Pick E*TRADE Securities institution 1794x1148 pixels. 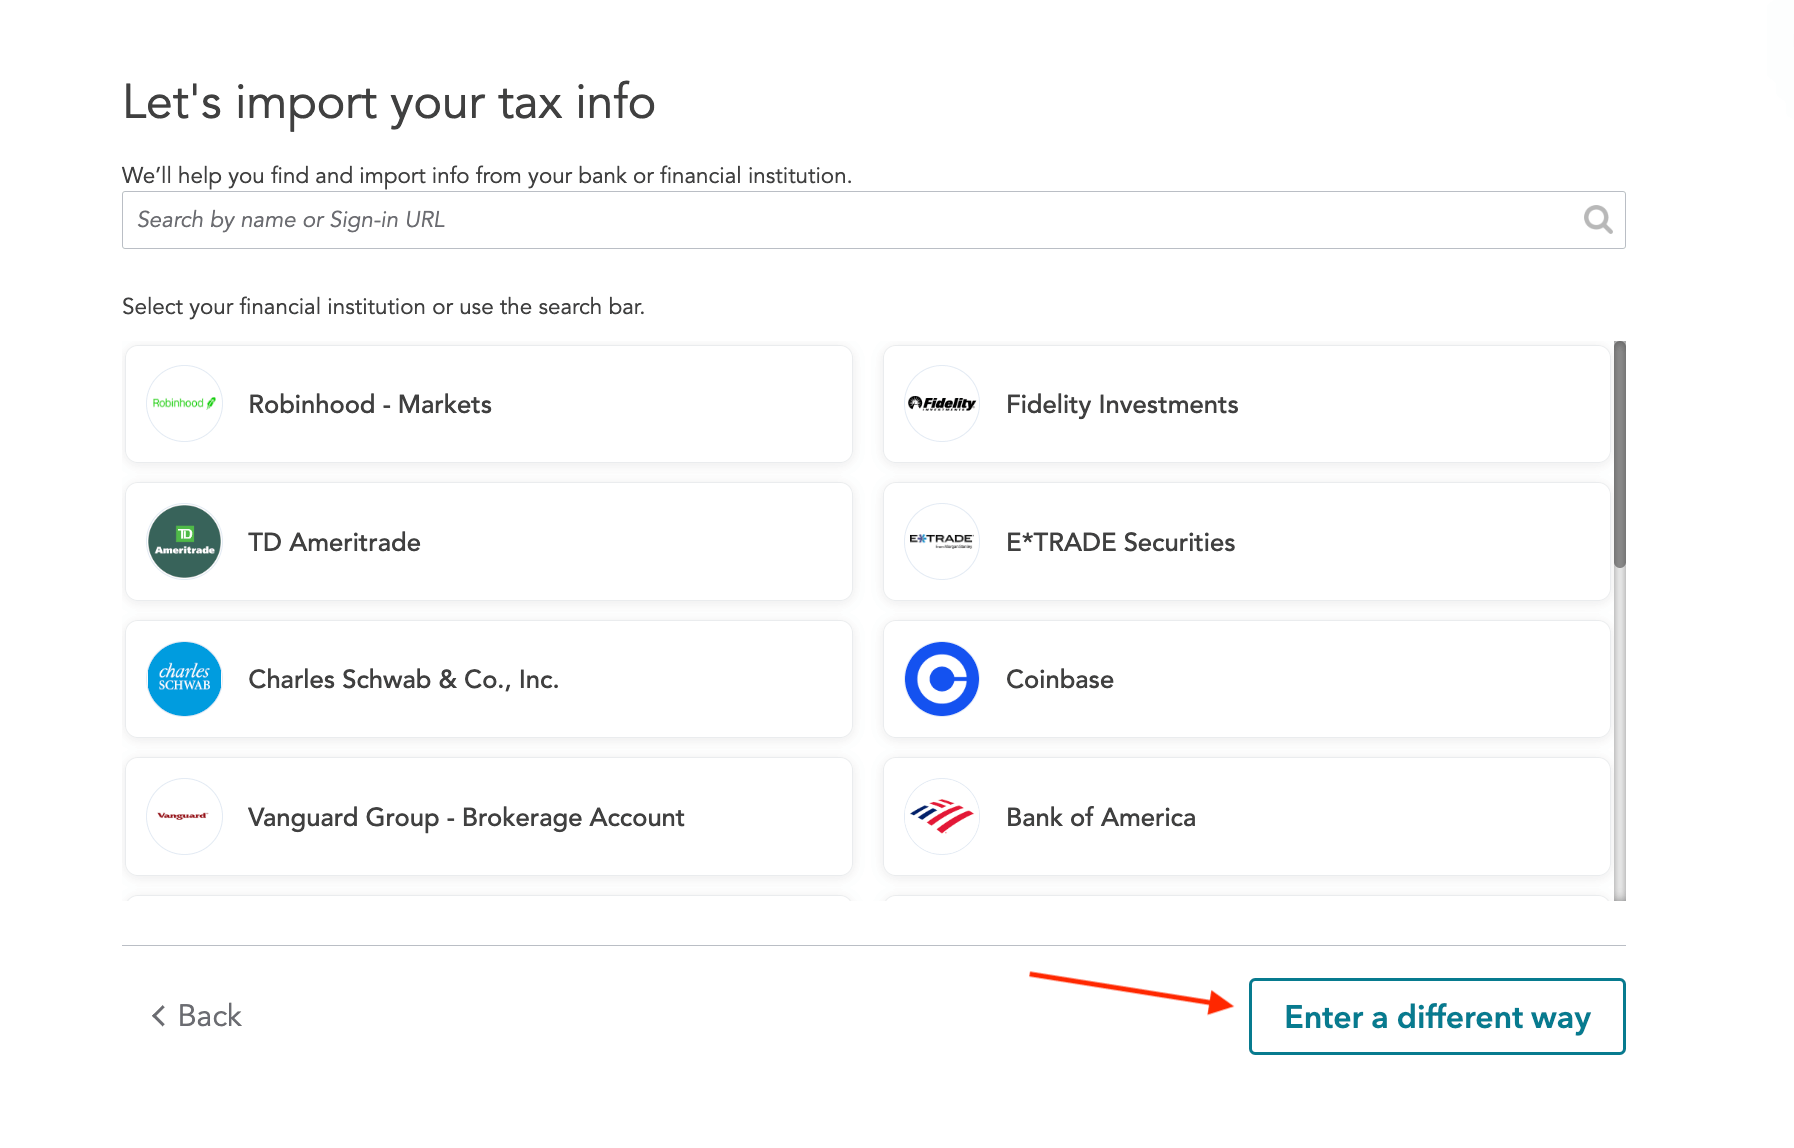point(1120,542)
